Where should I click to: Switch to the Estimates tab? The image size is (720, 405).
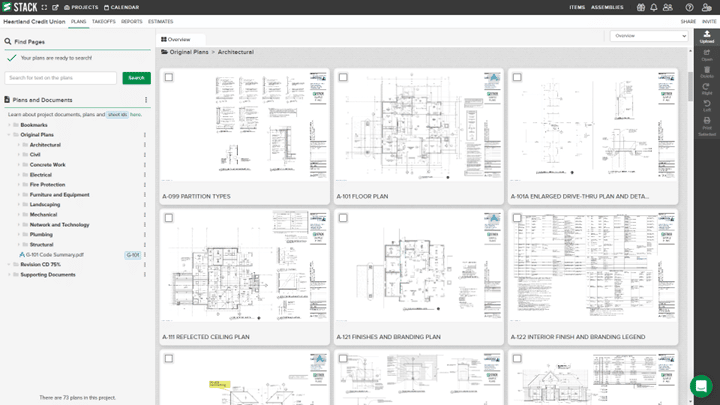click(161, 22)
